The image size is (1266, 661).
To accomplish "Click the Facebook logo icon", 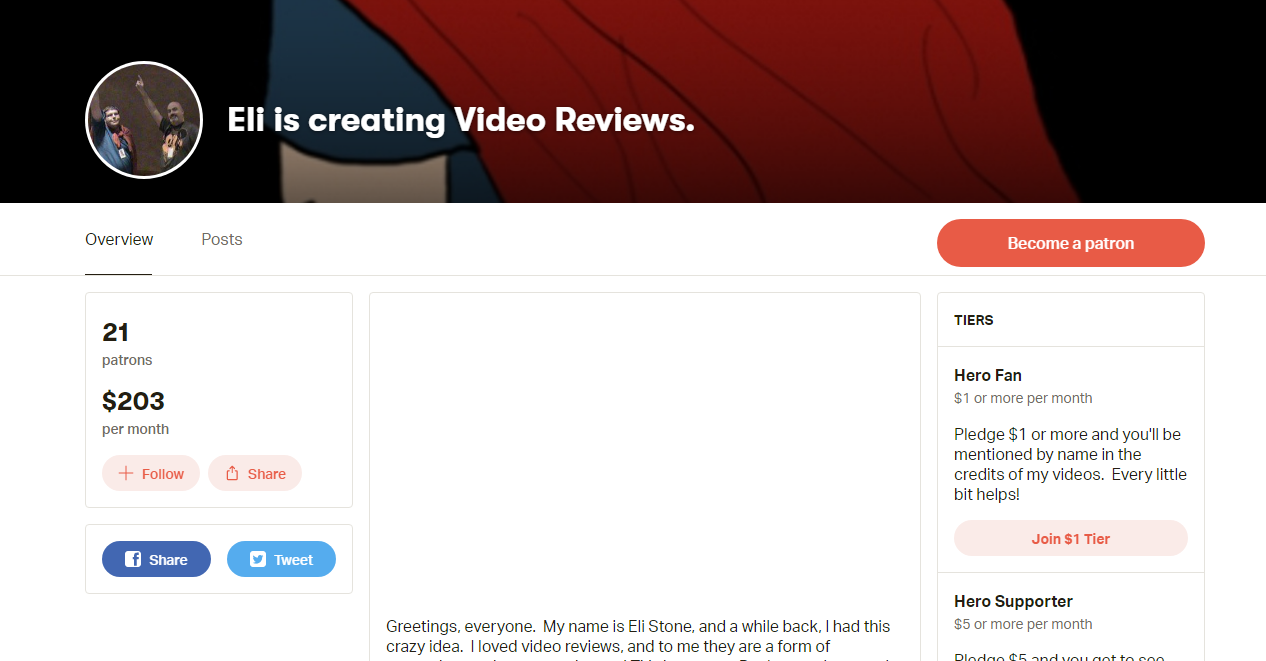I will pos(133,560).
